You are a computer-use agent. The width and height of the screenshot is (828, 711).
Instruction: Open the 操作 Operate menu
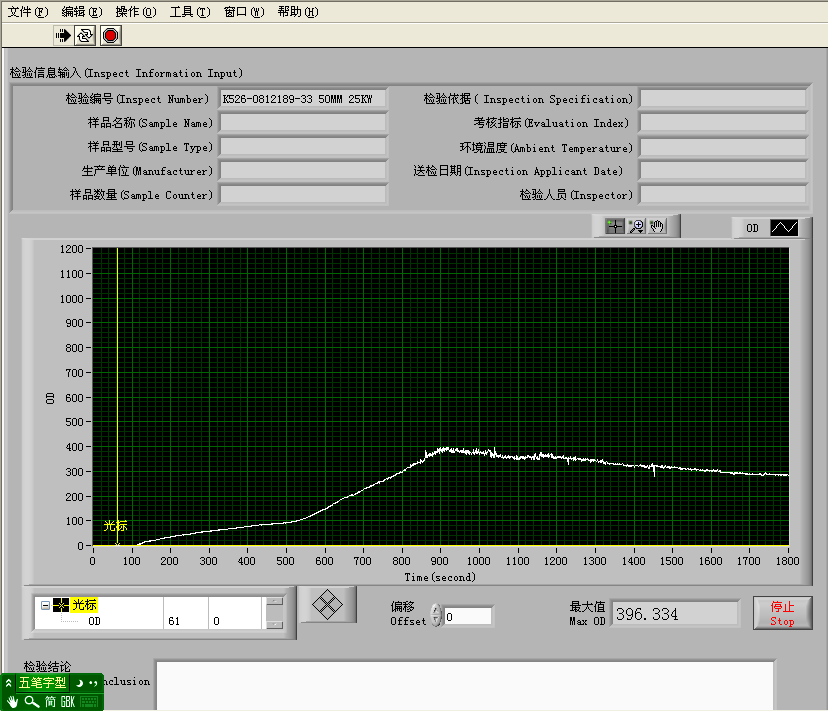point(135,11)
